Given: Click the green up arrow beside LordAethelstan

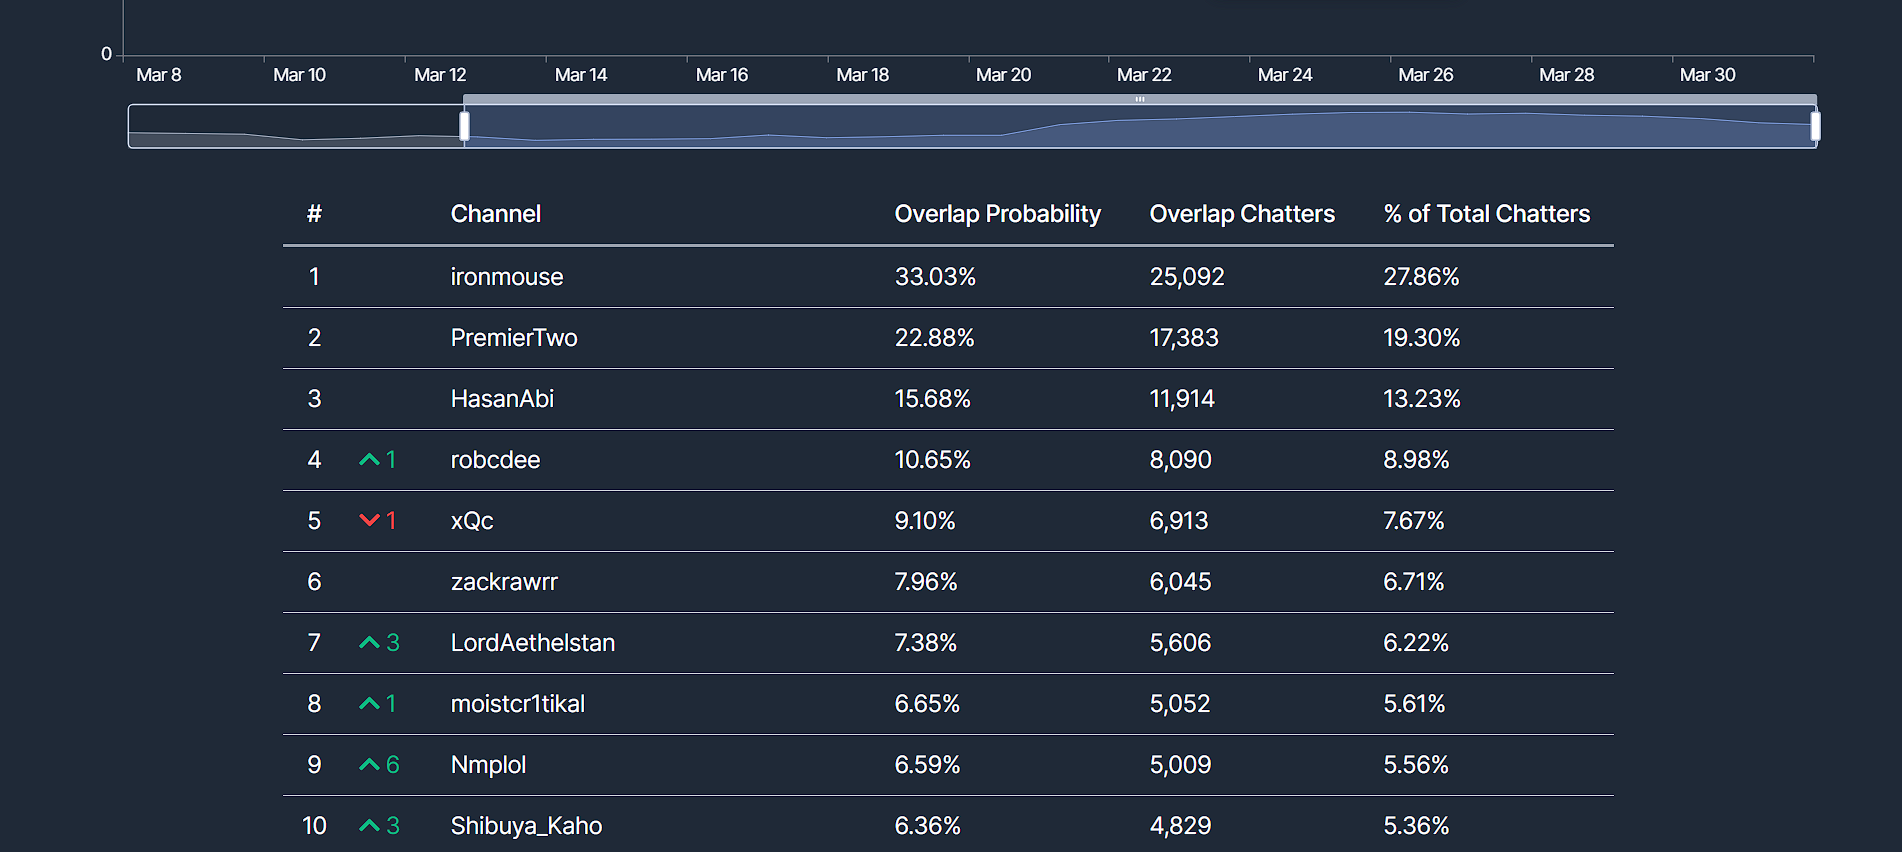Looking at the screenshot, I should pyautogui.click(x=369, y=643).
